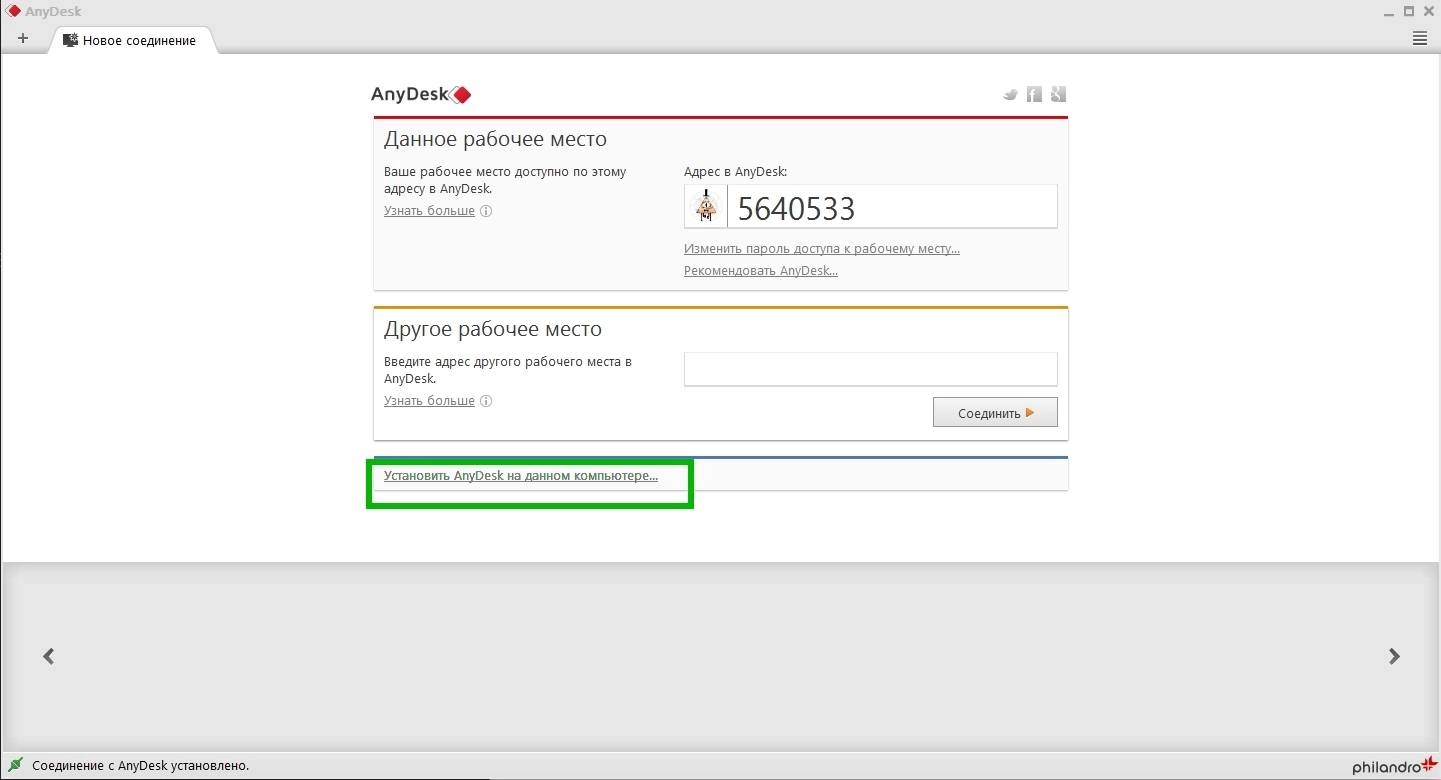Click the AnyDesk logo above the panels
Screen dimensions: 1441x780
click(421, 95)
